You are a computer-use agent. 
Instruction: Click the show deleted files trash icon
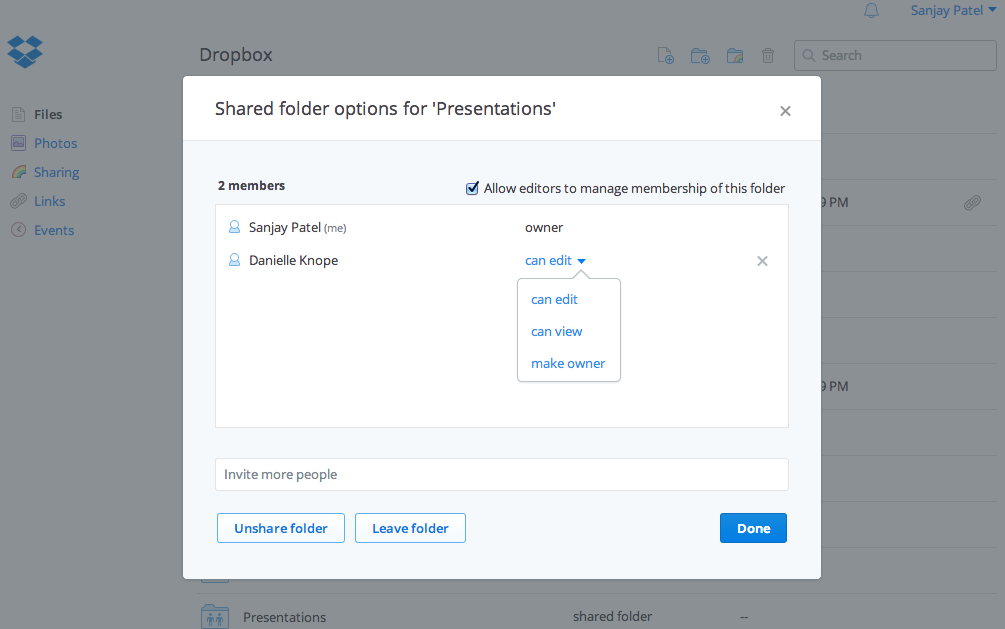(x=768, y=56)
